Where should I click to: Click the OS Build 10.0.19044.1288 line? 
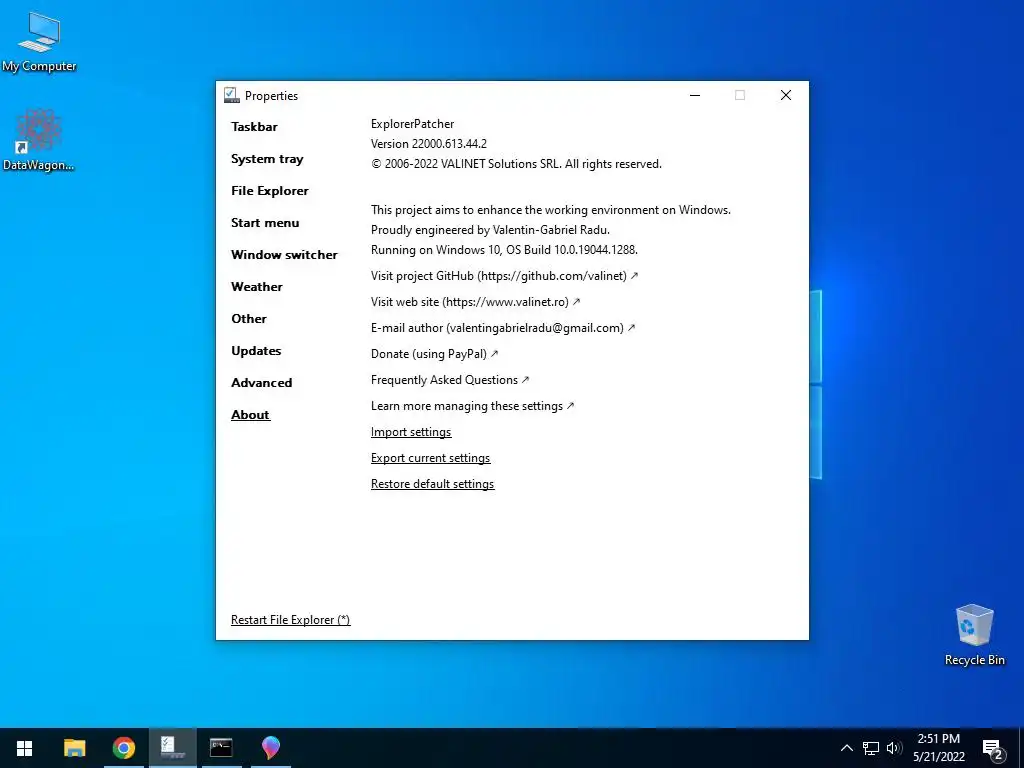(504, 249)
